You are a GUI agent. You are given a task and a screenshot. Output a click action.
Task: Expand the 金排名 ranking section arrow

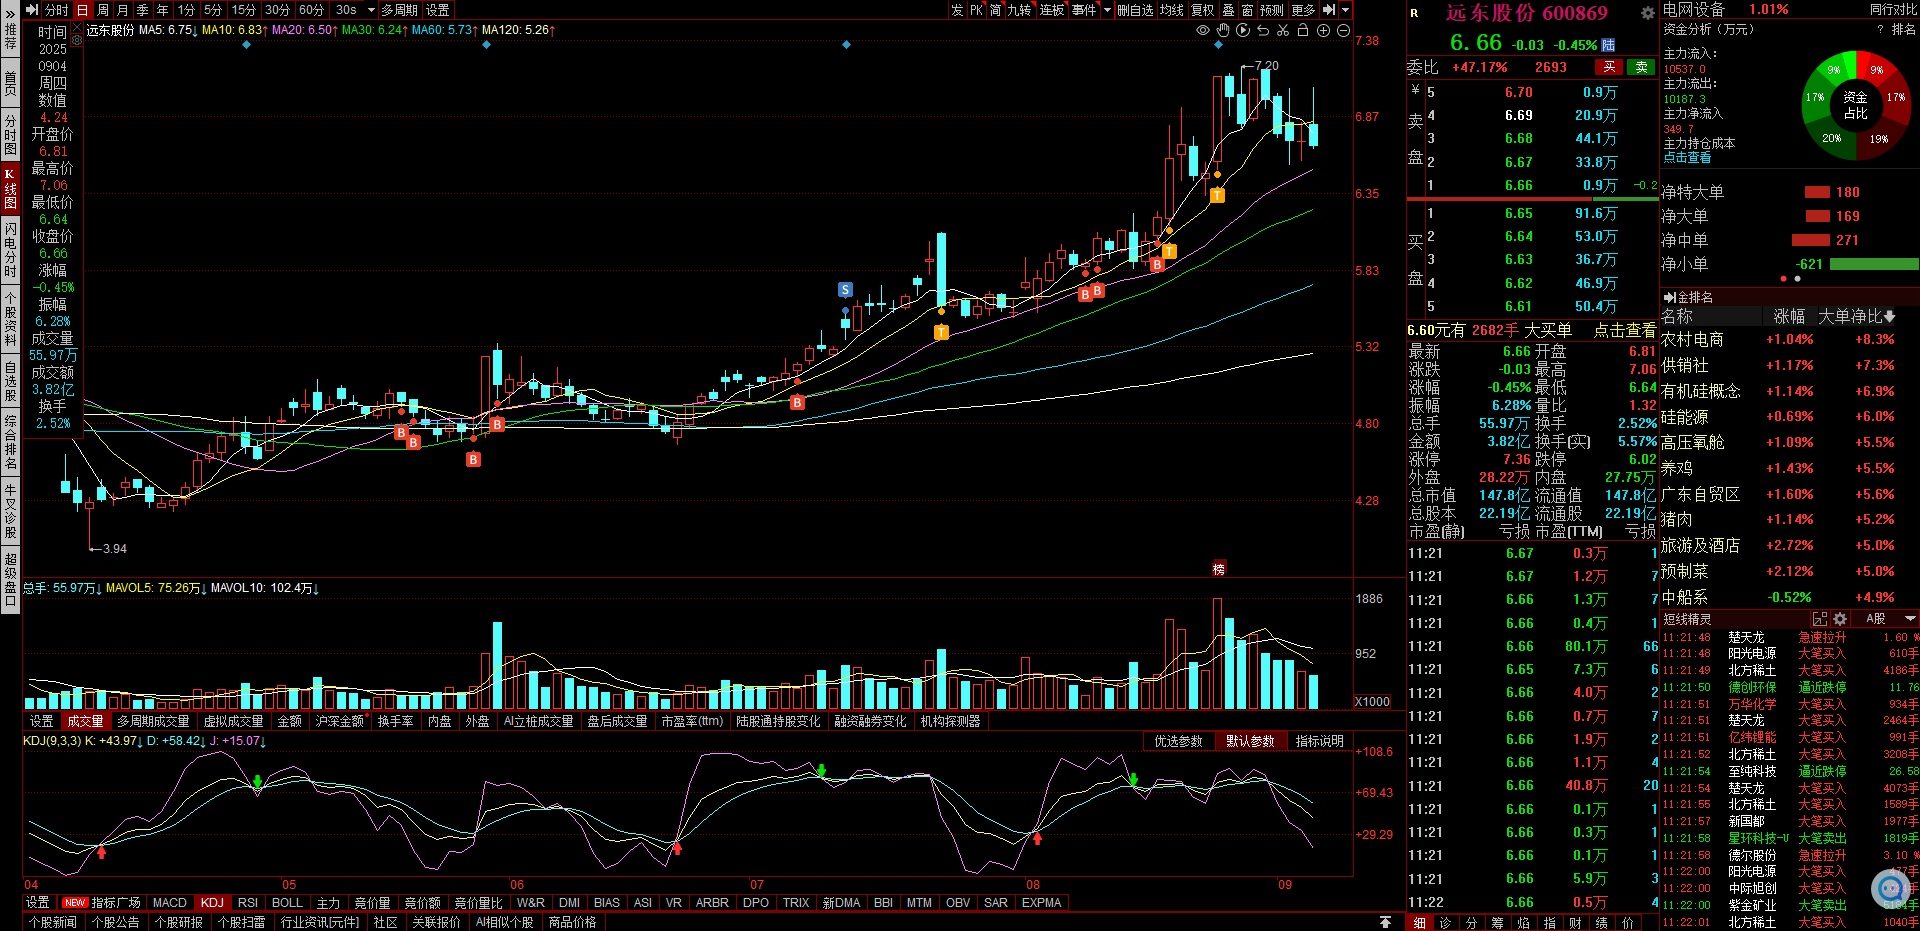[x=1668, y=298]
